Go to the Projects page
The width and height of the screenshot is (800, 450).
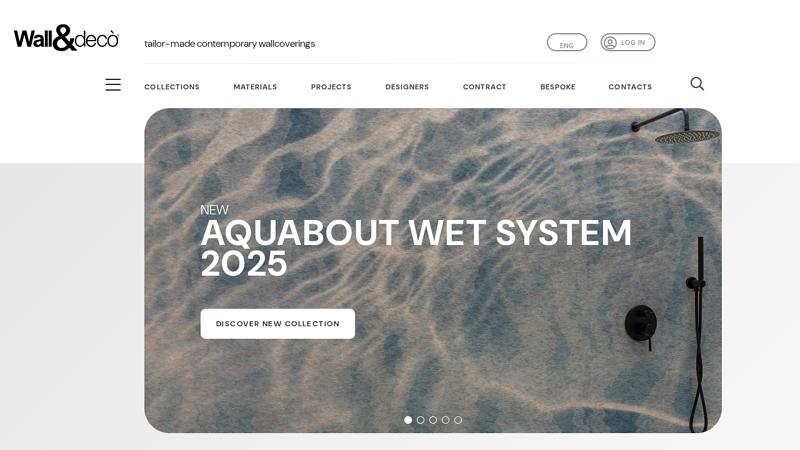(x=331, y=87)
